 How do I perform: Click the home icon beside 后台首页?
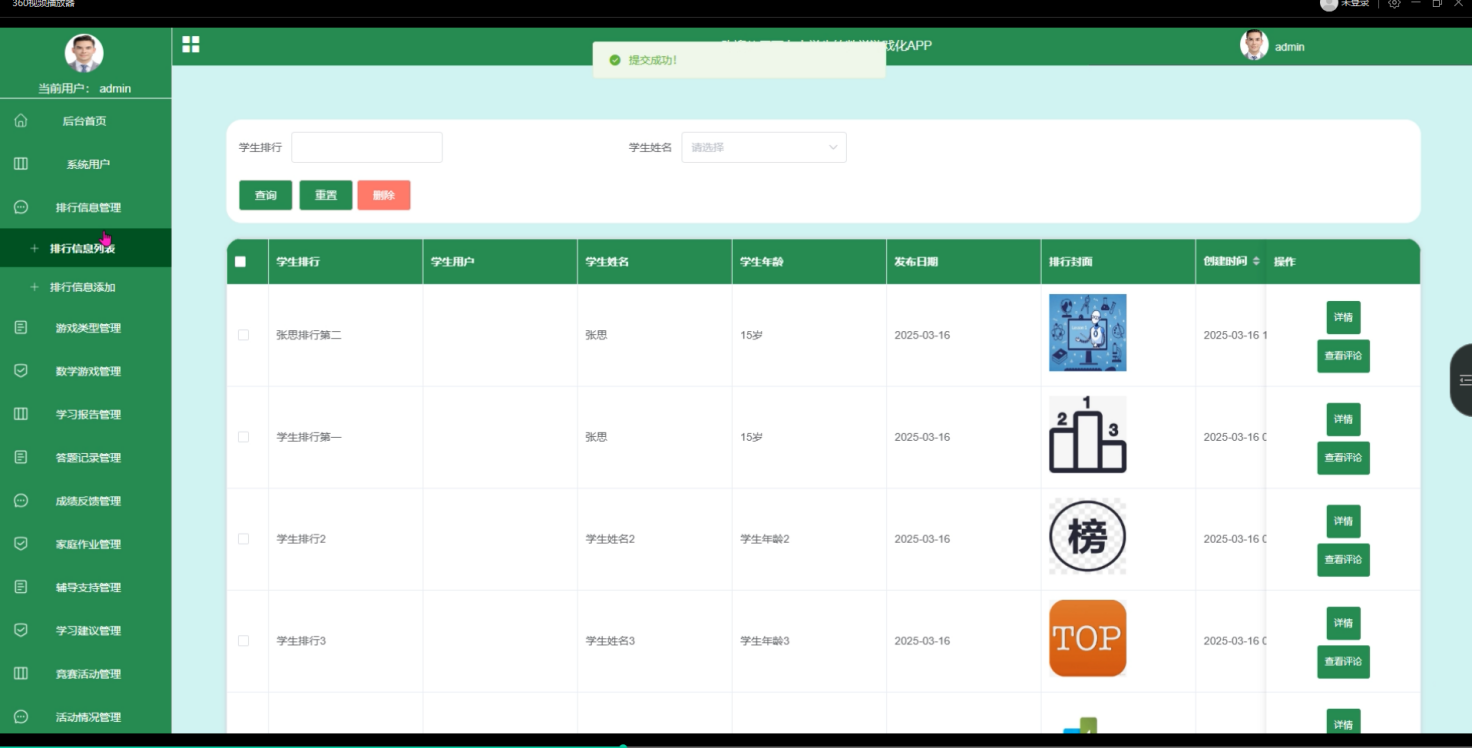[x=21, y=120]
